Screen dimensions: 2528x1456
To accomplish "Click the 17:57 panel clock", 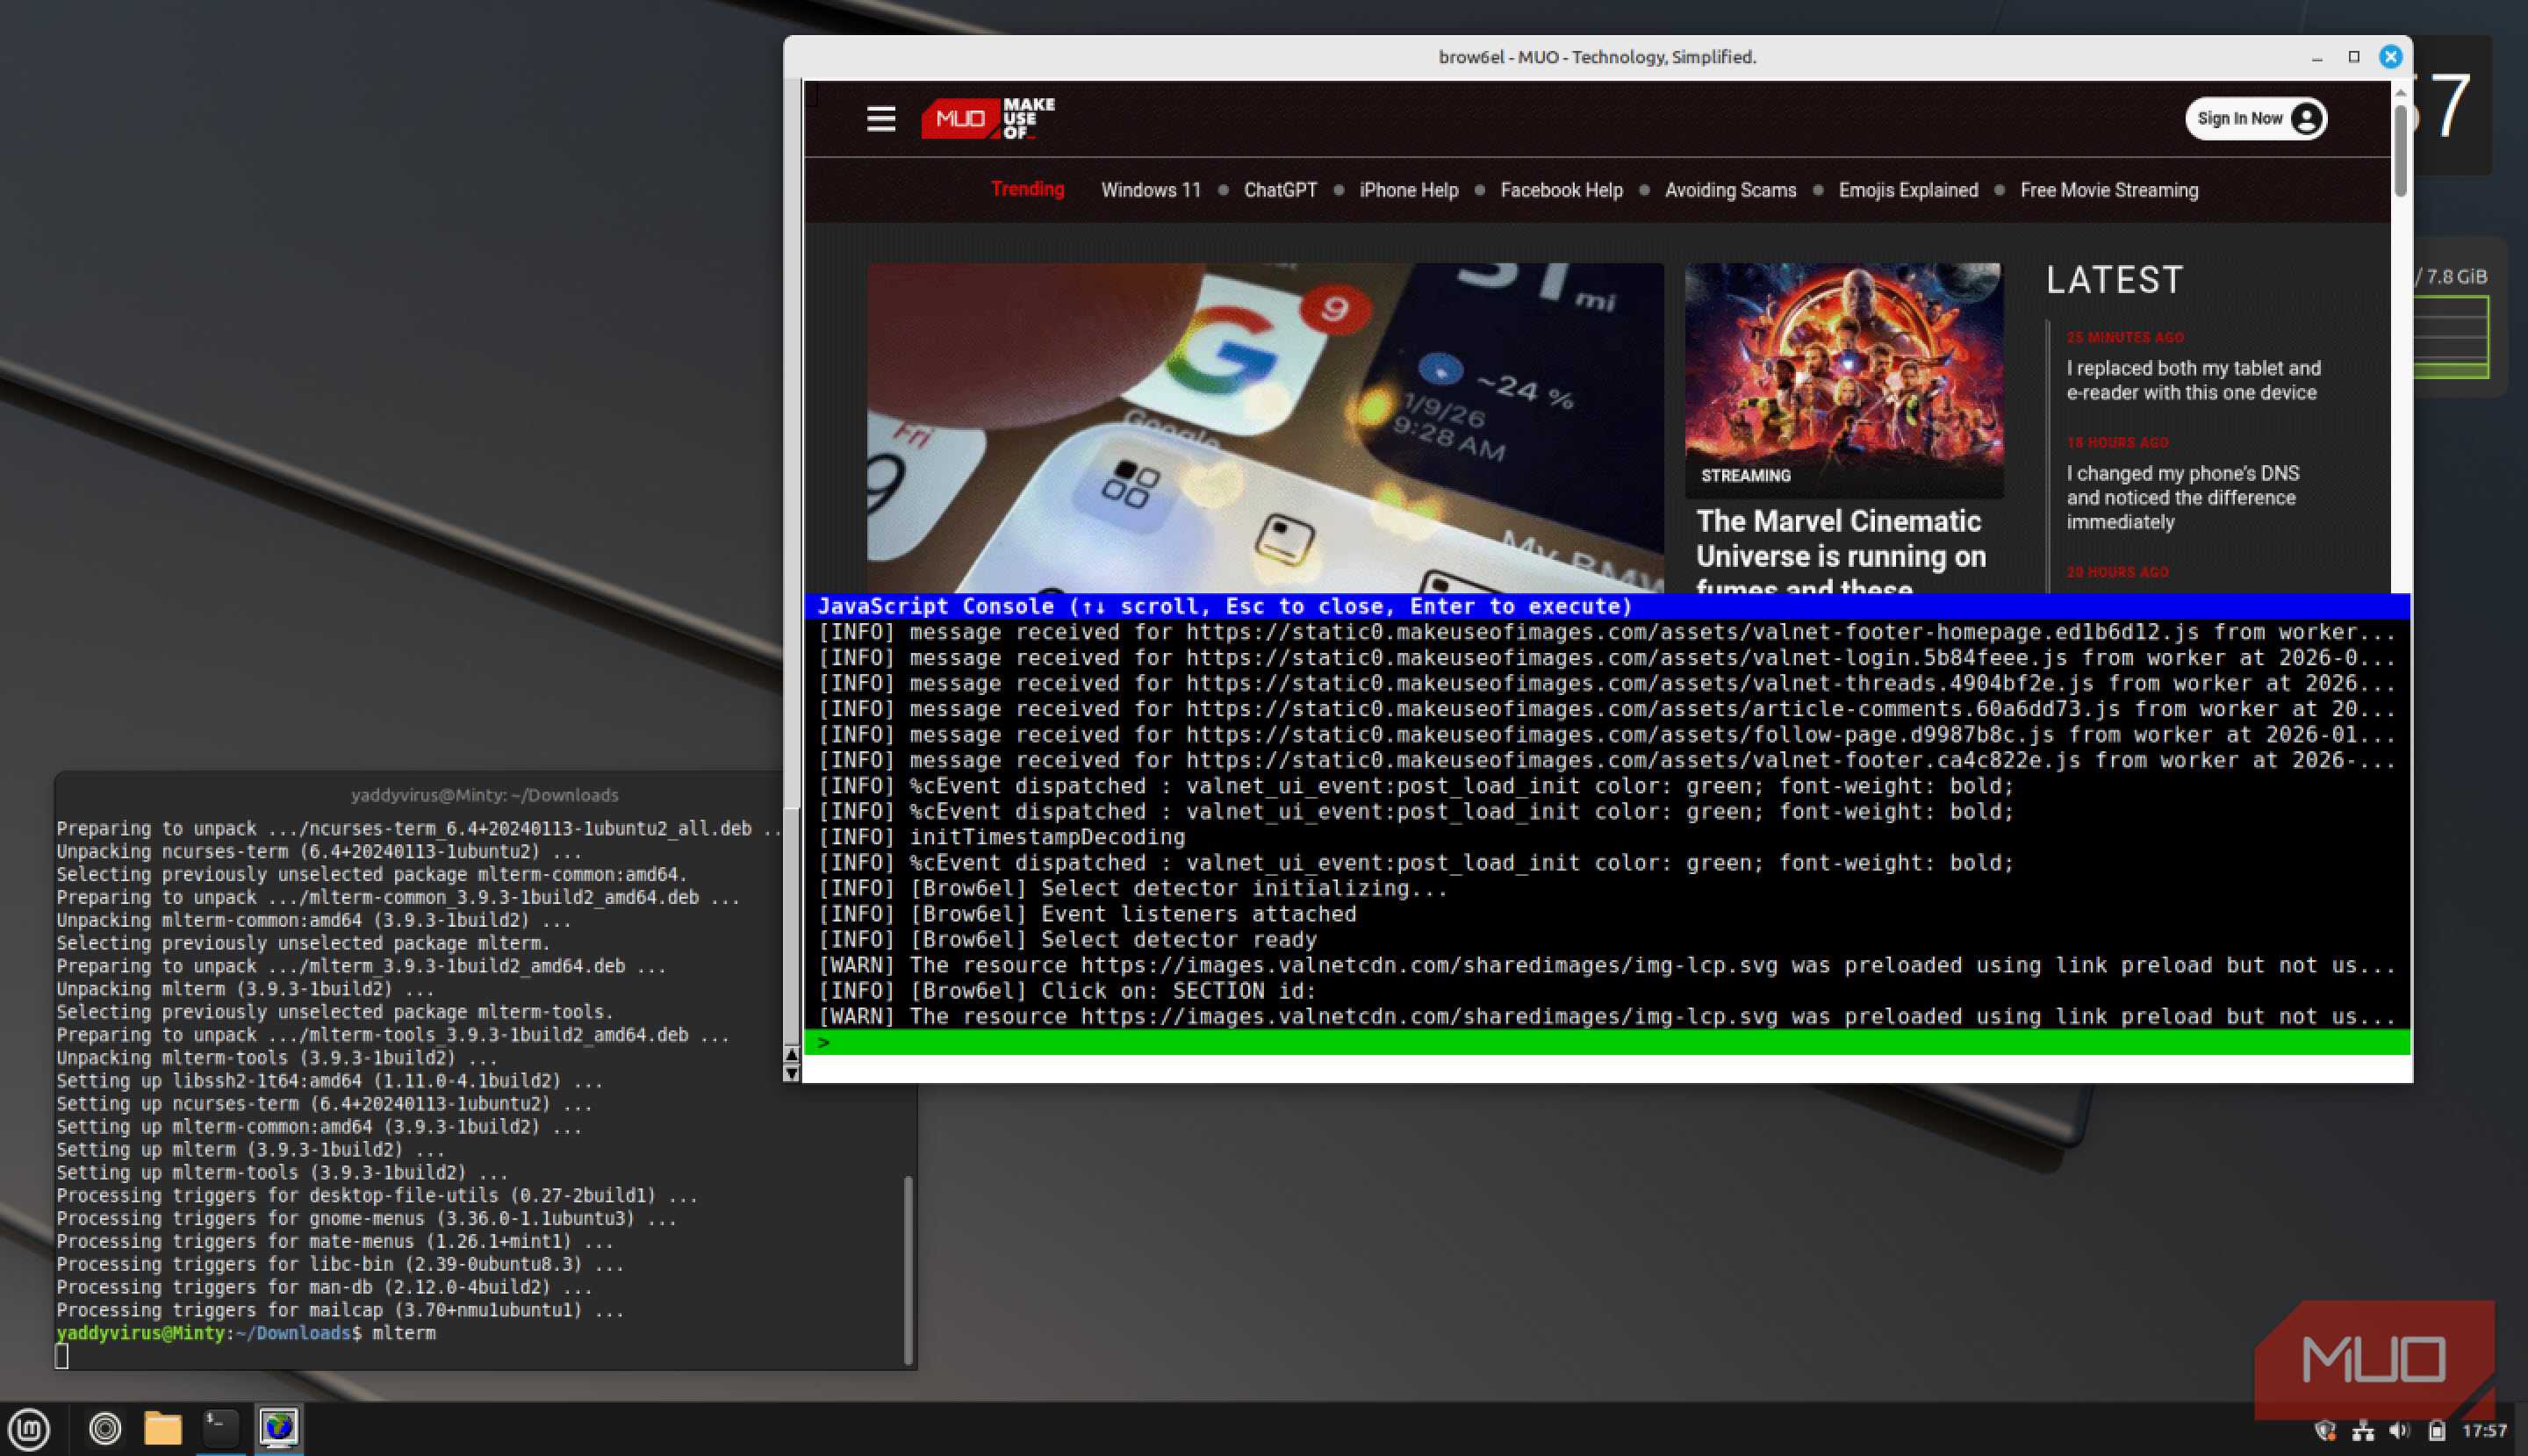I will coord(2484,1431).
